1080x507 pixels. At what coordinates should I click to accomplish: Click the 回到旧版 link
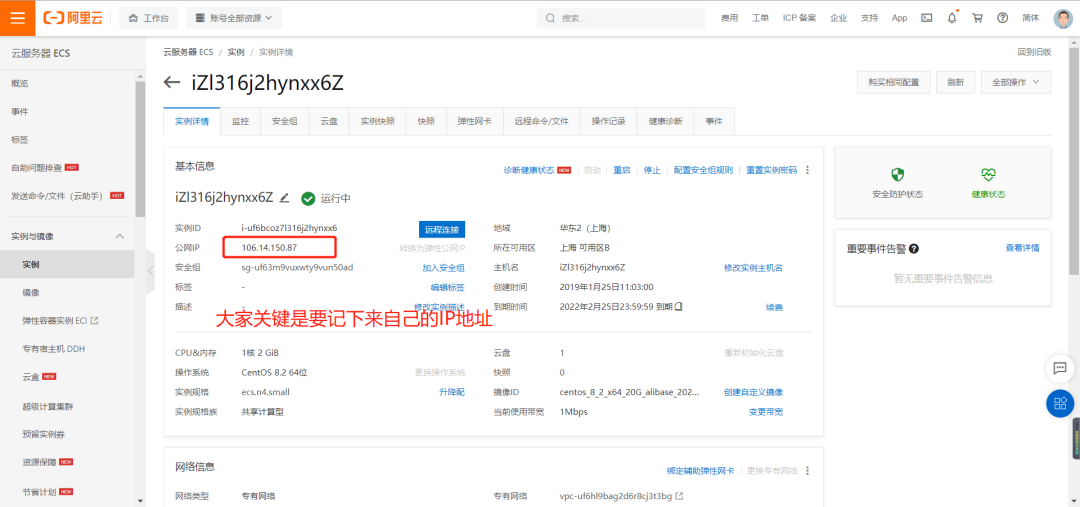coord(1035,52)
